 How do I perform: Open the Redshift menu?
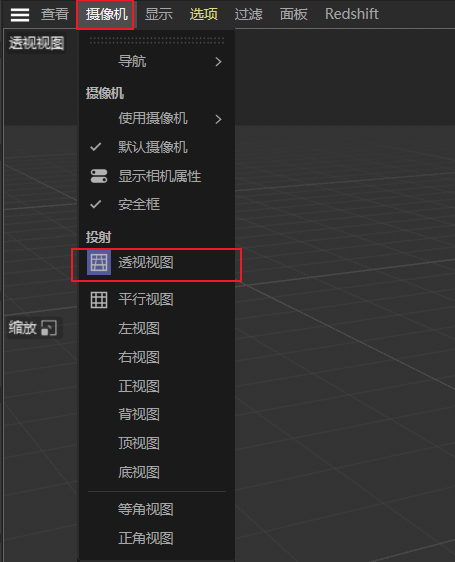pos(352,14)
